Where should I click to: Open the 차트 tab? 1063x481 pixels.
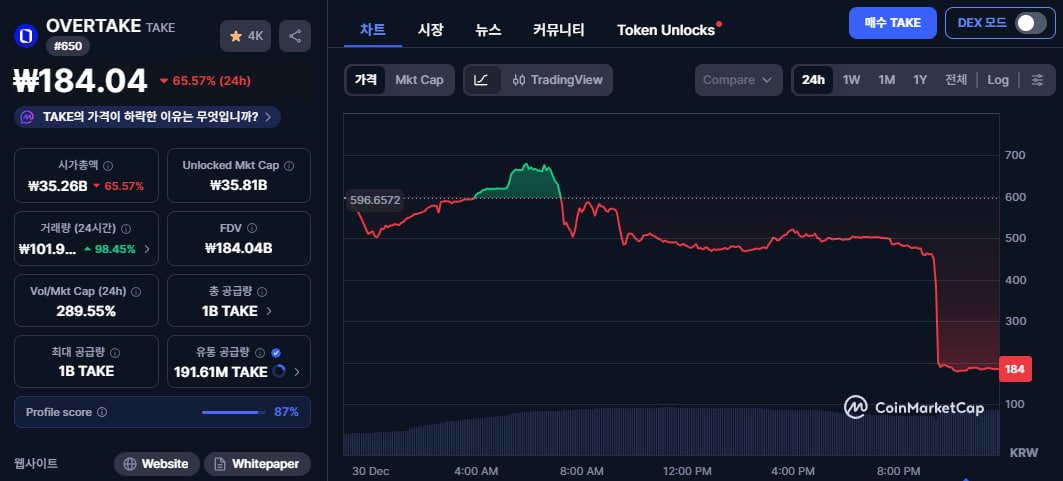pos(373,30)
